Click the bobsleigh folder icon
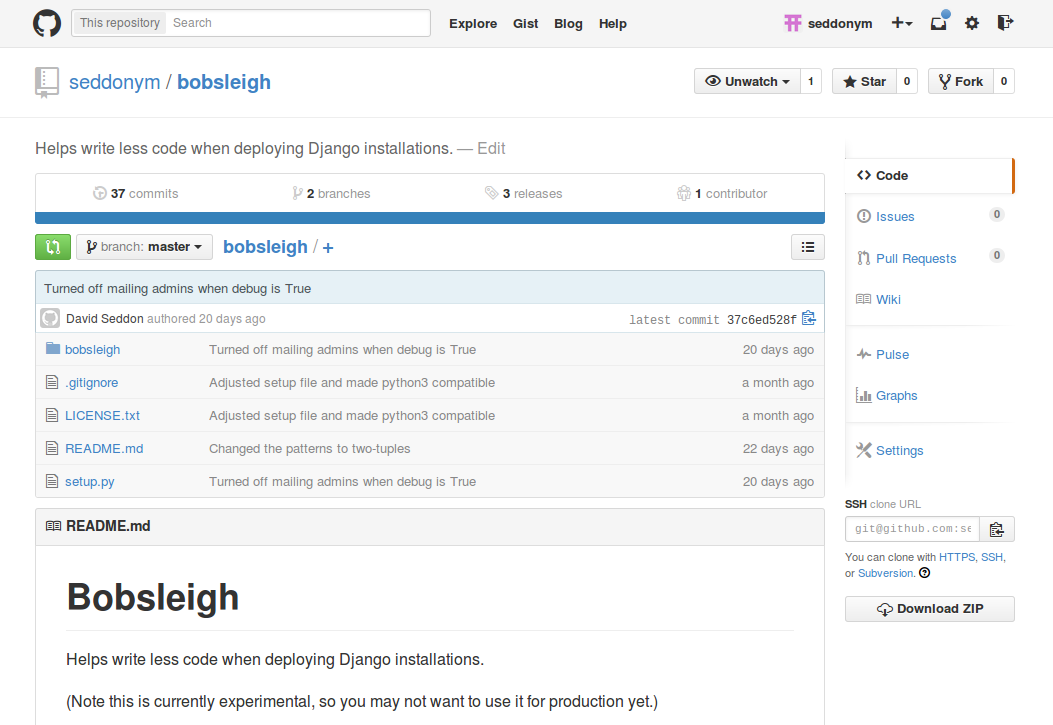The width and height of the screenshot is (1053, 725). pos(52,348)
